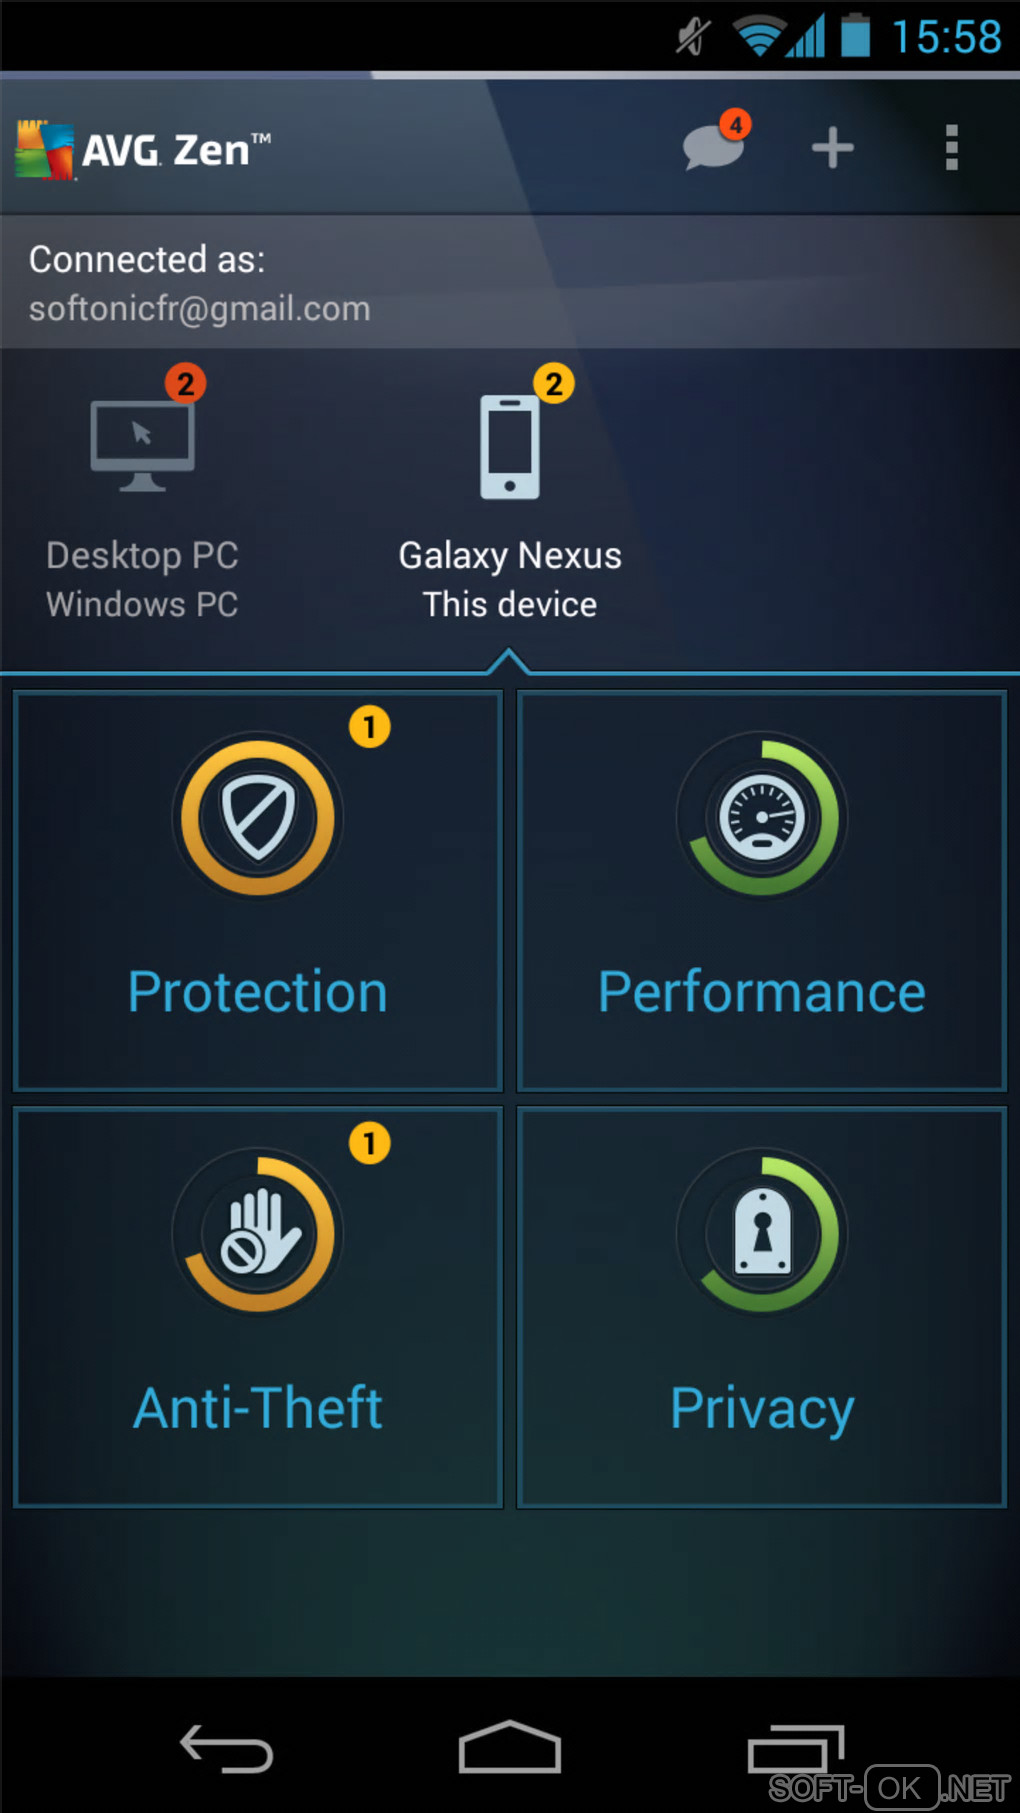Open the messages speech bubble icon
The image size is (1020, 1813).
712,147
